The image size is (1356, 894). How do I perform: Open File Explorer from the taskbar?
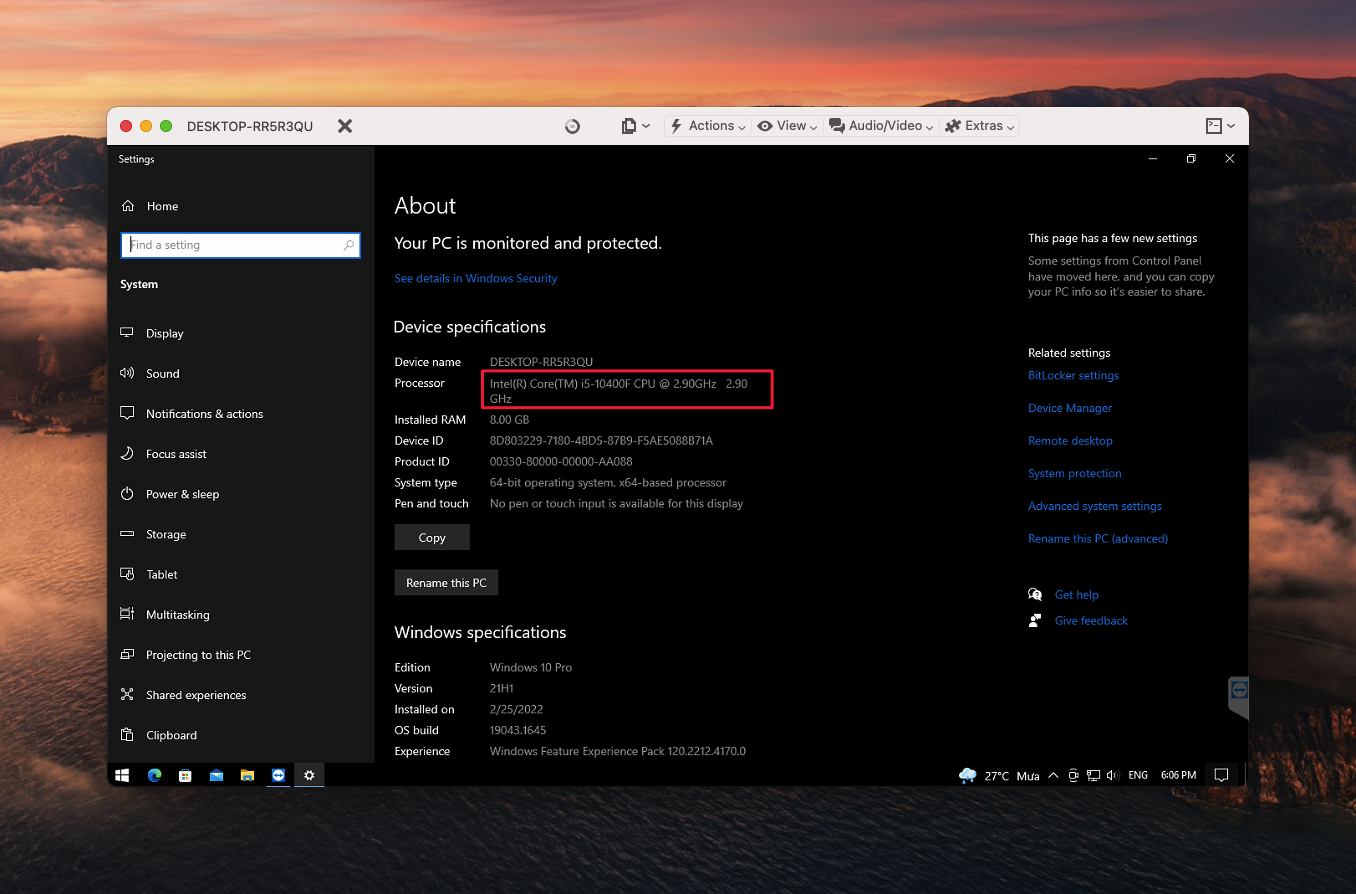pos(247,775)
